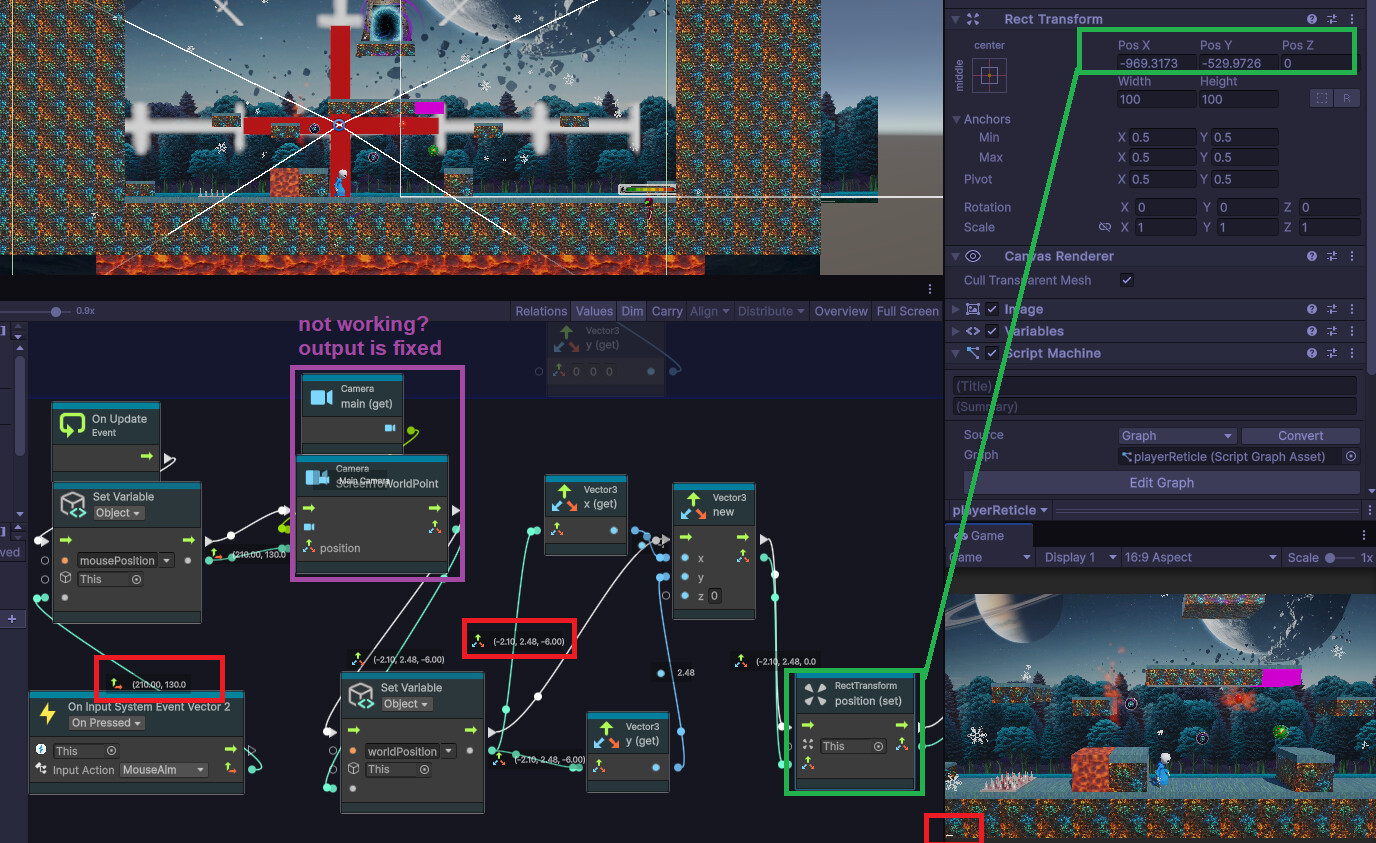Image resolution: width=1376 pixels, height=843 pixels.
Task: Open Input Action MouseAim dropdown
Action: [164, 770]
